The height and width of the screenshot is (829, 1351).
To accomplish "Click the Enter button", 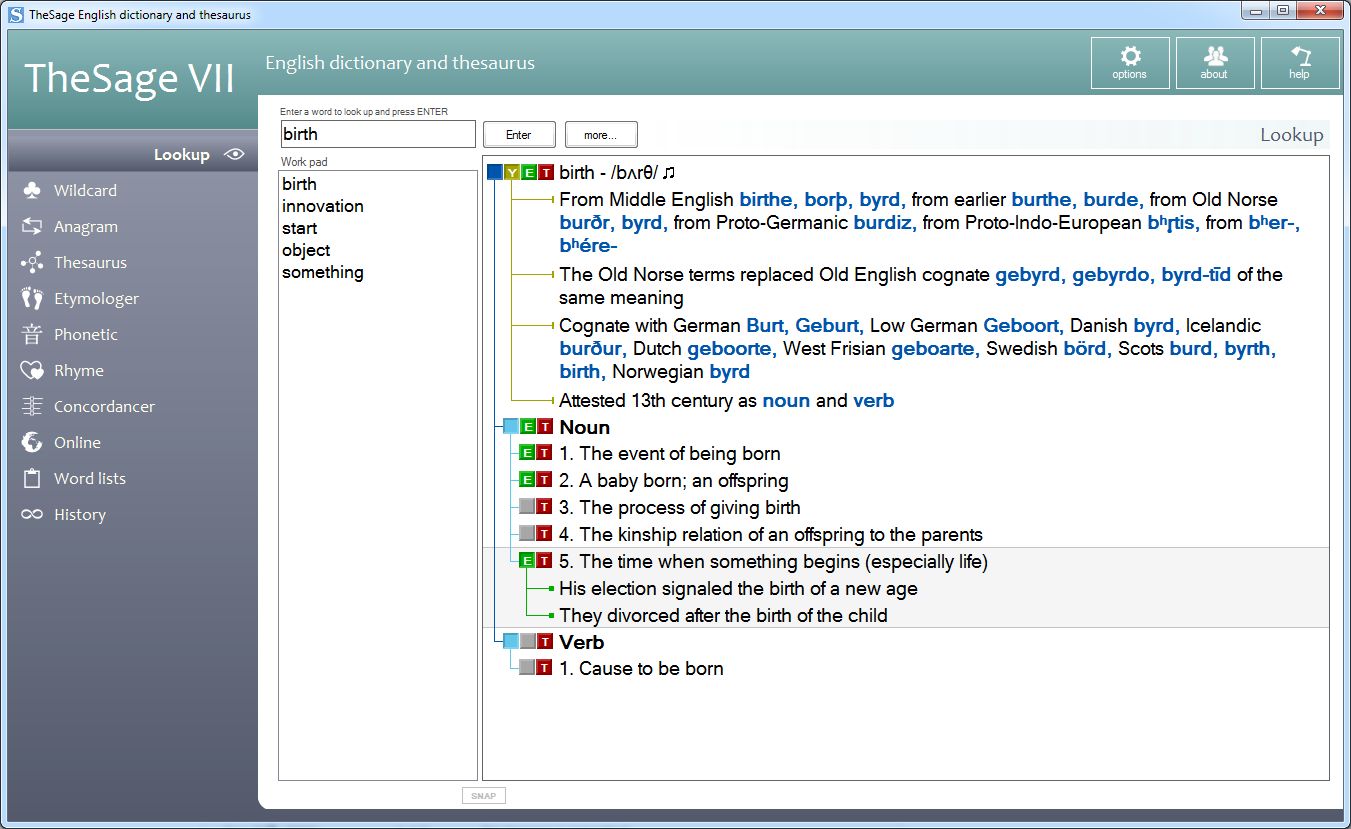I will pyautogui.click(x=519, y=135).
